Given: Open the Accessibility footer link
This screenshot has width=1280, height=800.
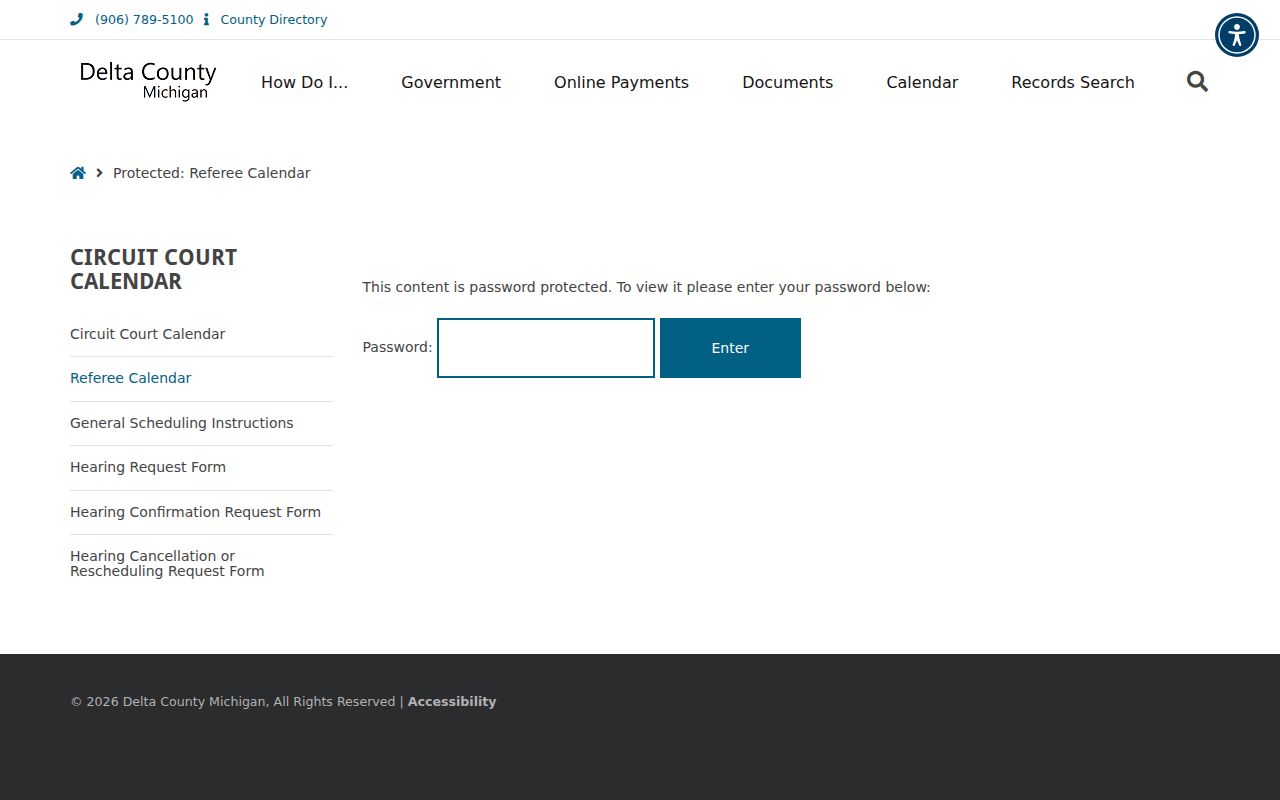Looking at the screenshot, I should pyautogui.click(x=452, y=701).
